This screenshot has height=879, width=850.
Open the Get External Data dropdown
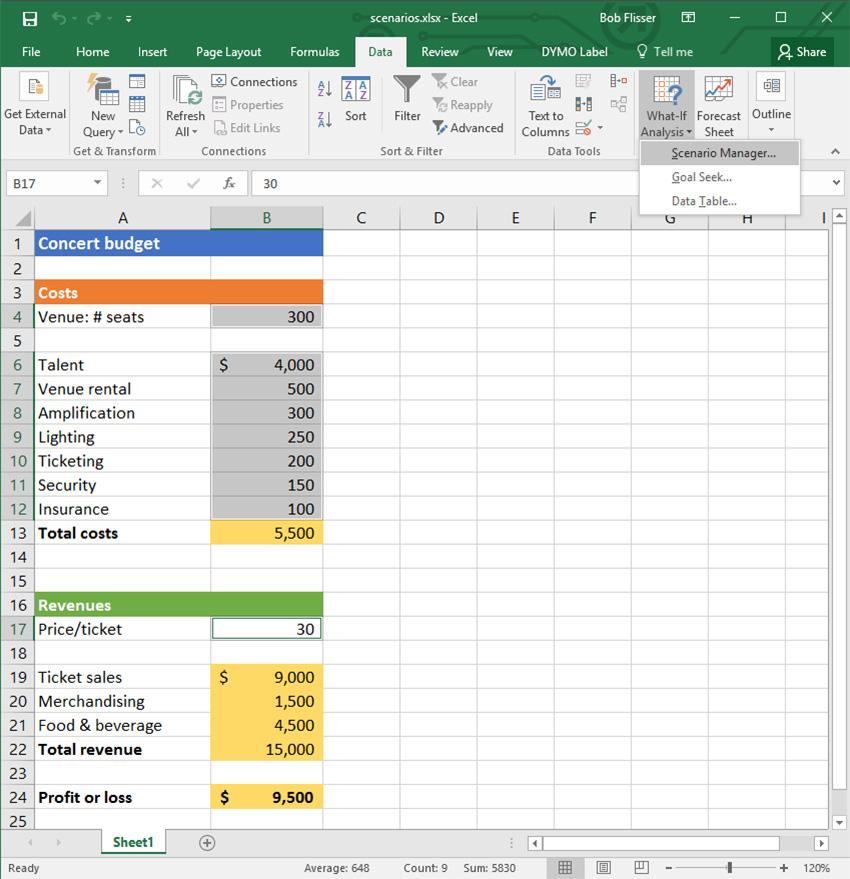tap(35, 104)
